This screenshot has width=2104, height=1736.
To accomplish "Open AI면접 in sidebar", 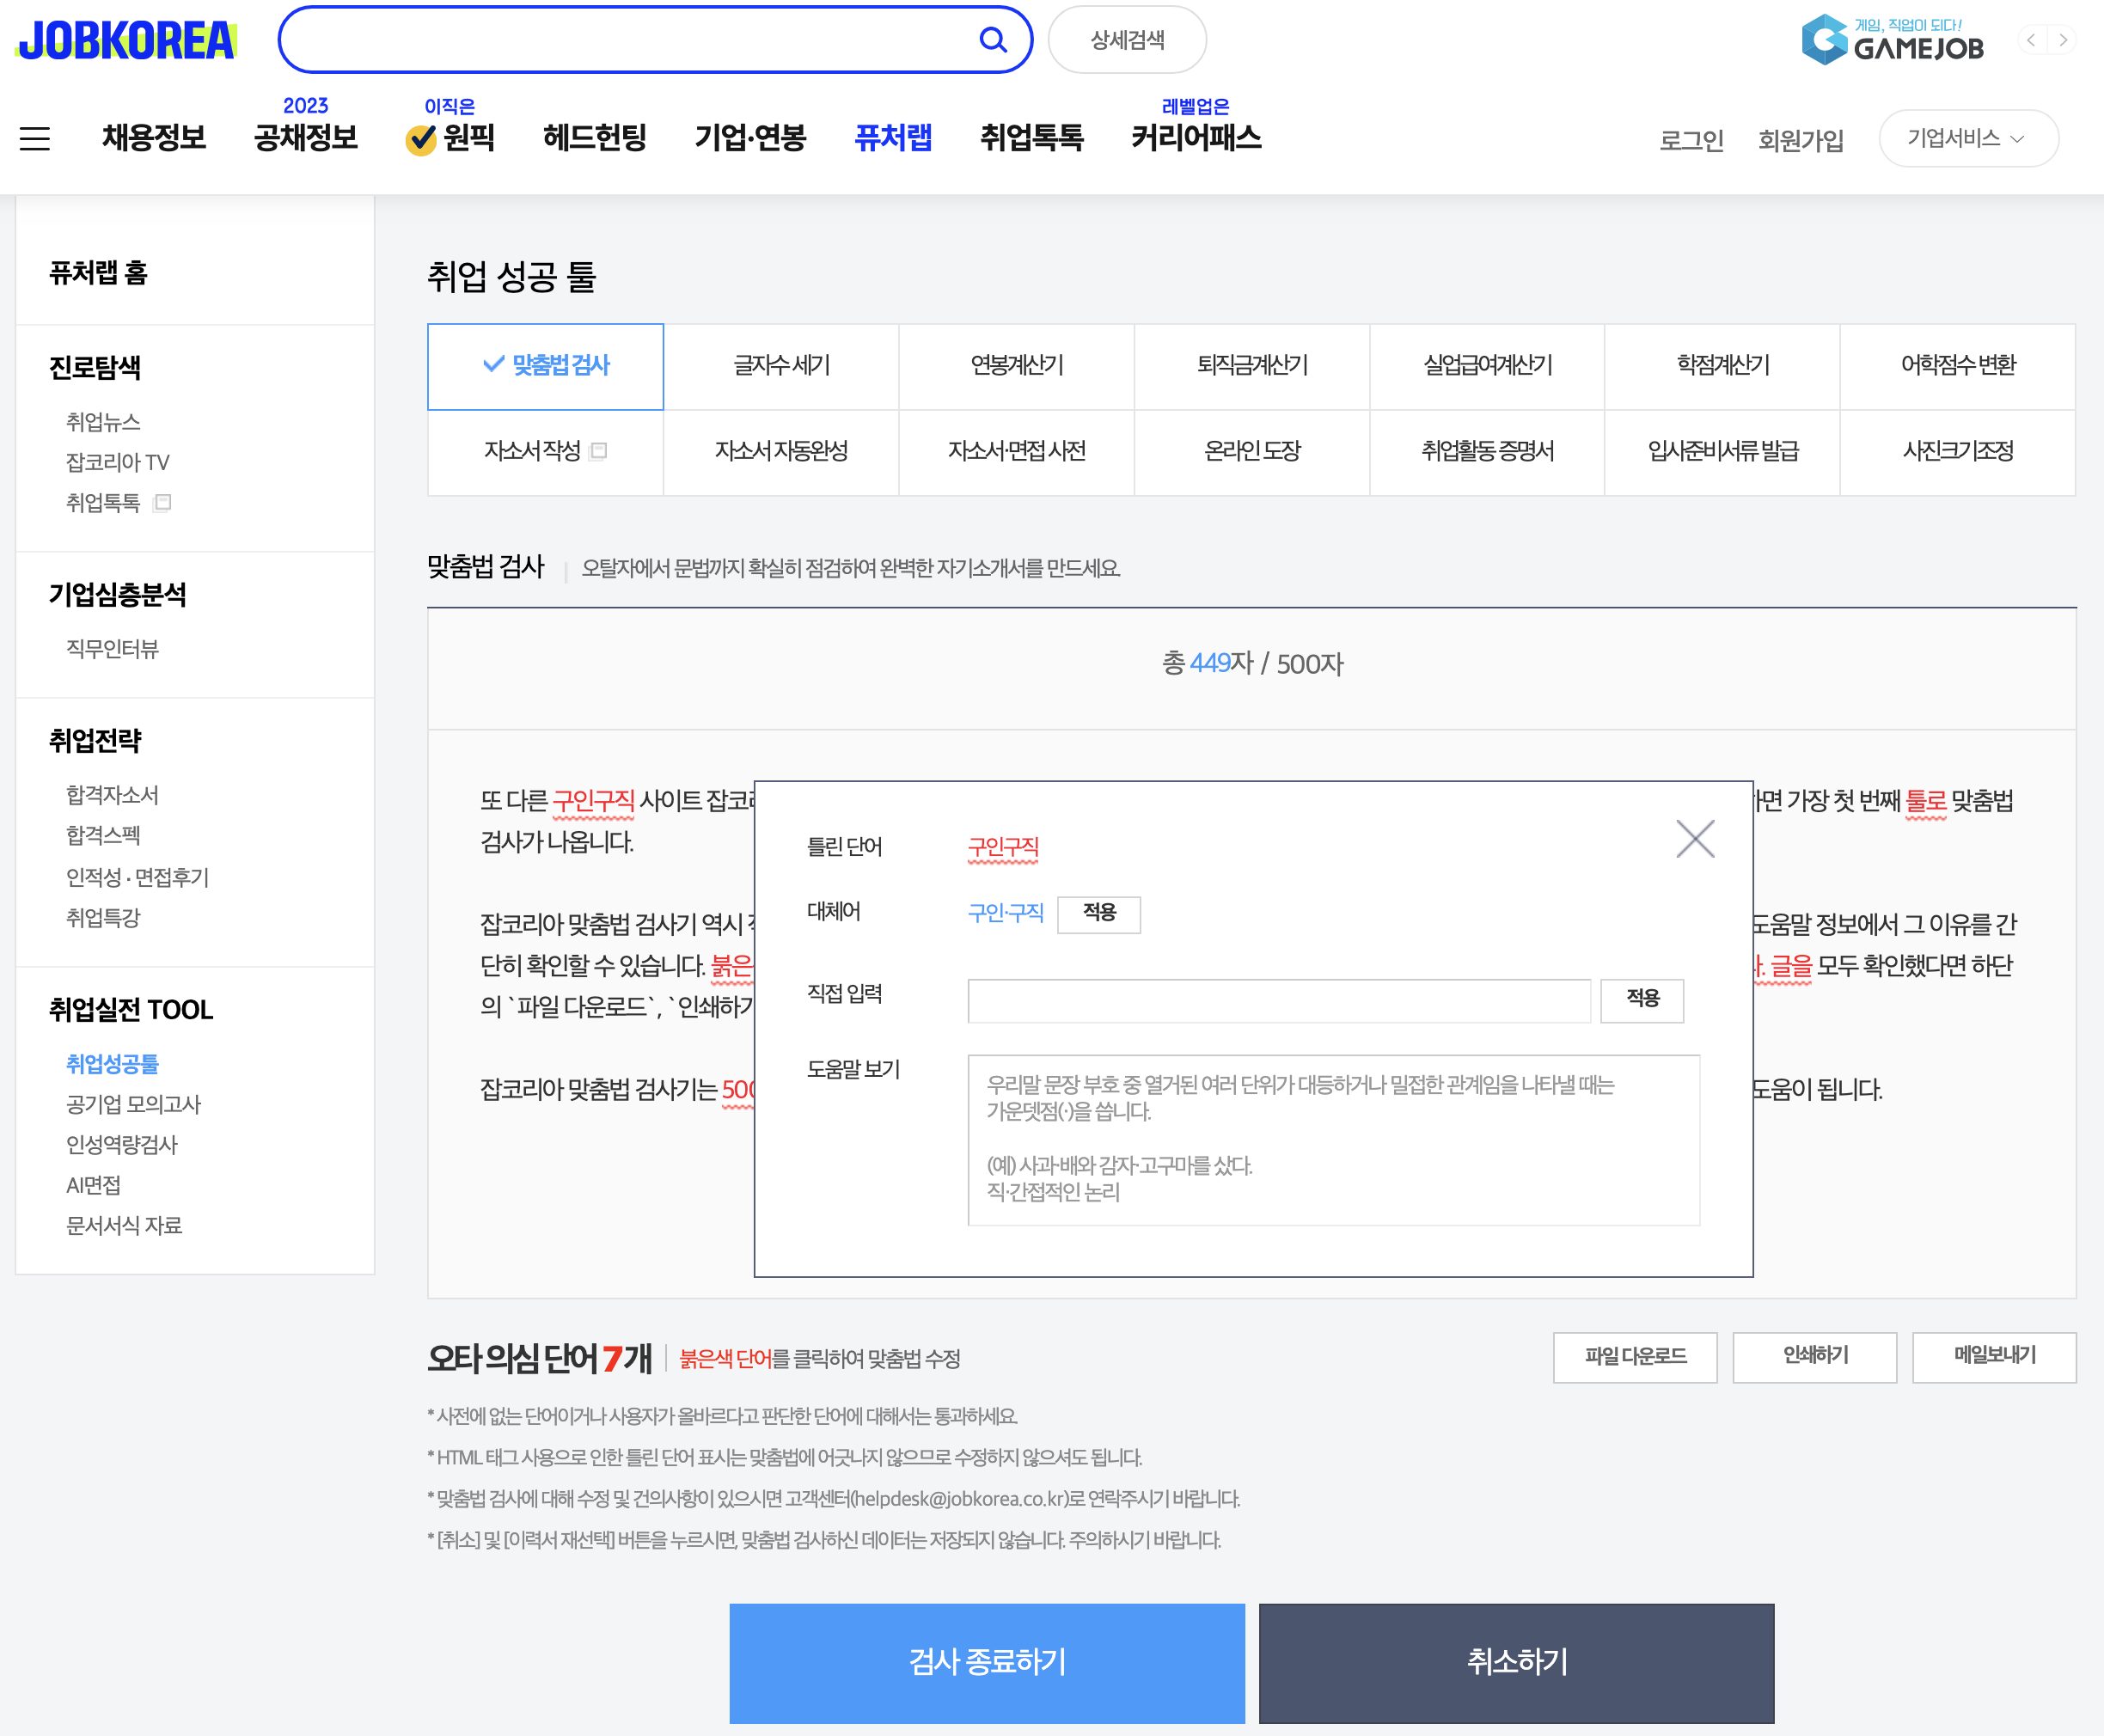I will 93,1185.
